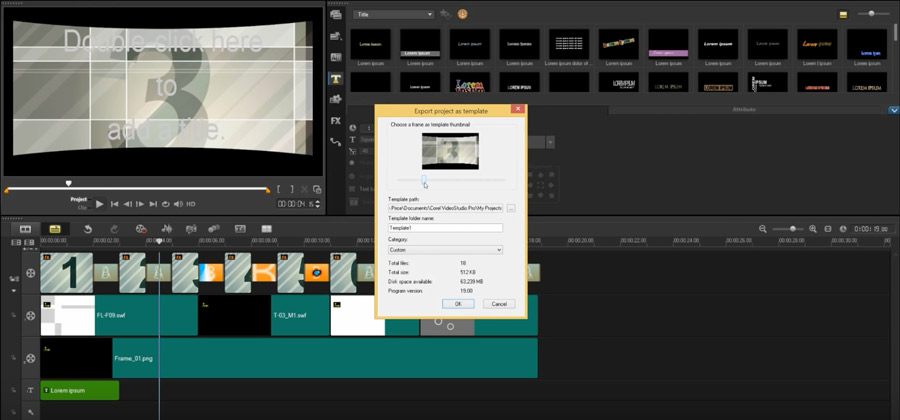Click zoom out magnifier on timeline
Viewport: 900px width, 420px height.
point(763,229)
